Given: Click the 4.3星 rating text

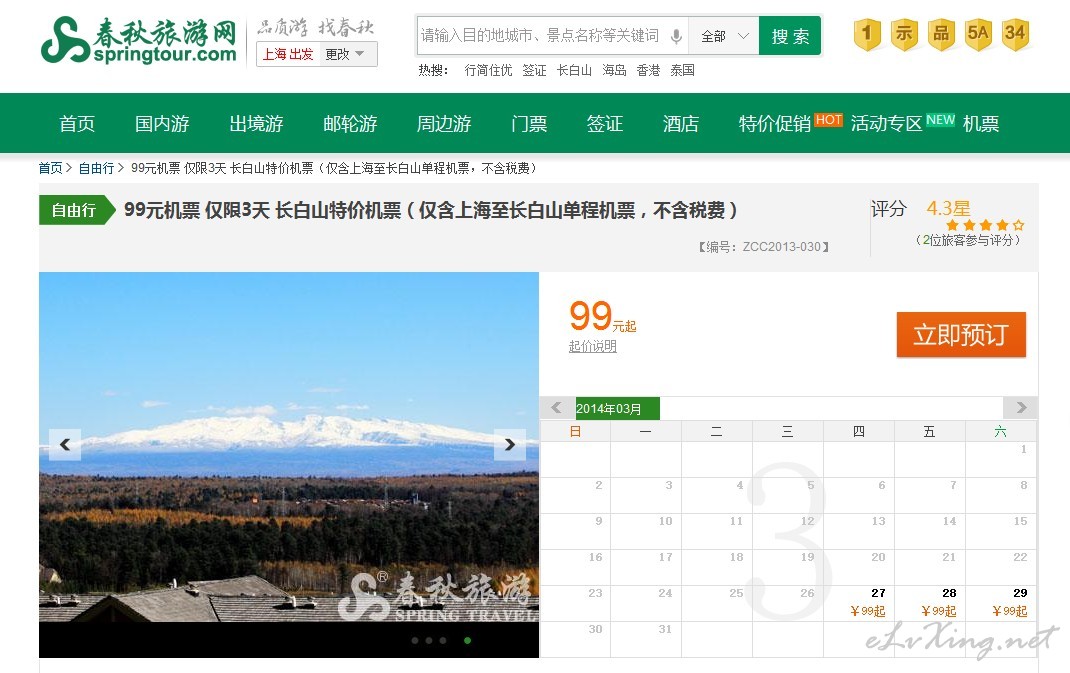Looking at the screenshot, I should click(x=948, y=208).
